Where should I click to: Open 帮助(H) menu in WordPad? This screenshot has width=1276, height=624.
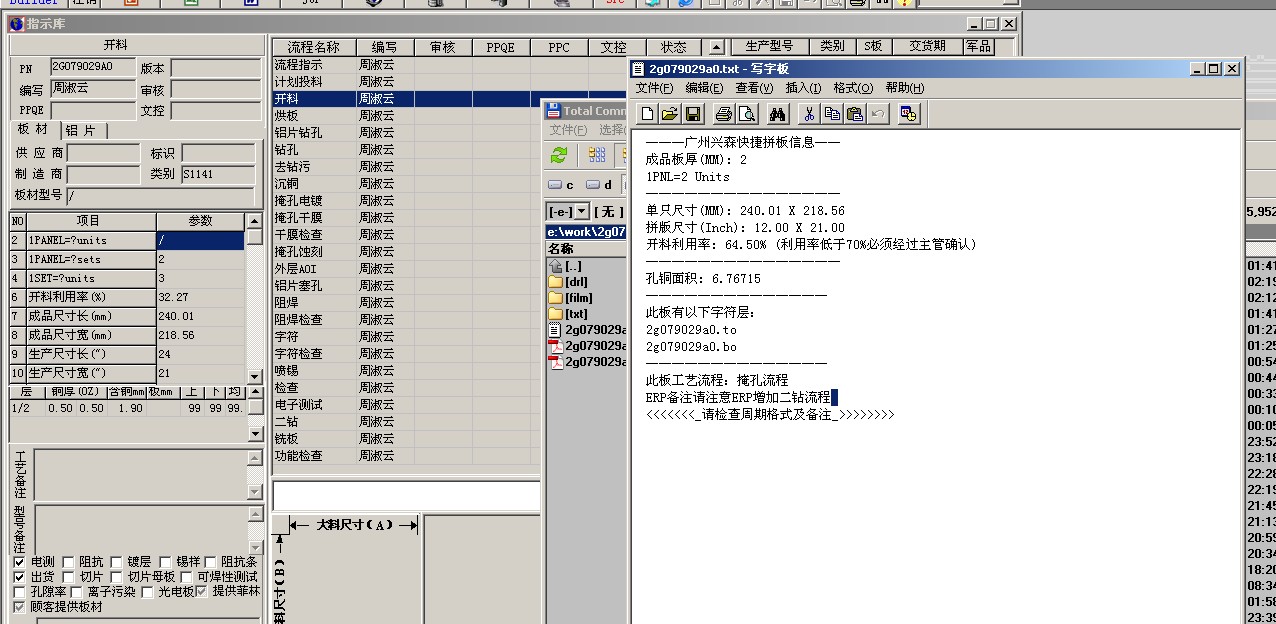coord(904,88)
